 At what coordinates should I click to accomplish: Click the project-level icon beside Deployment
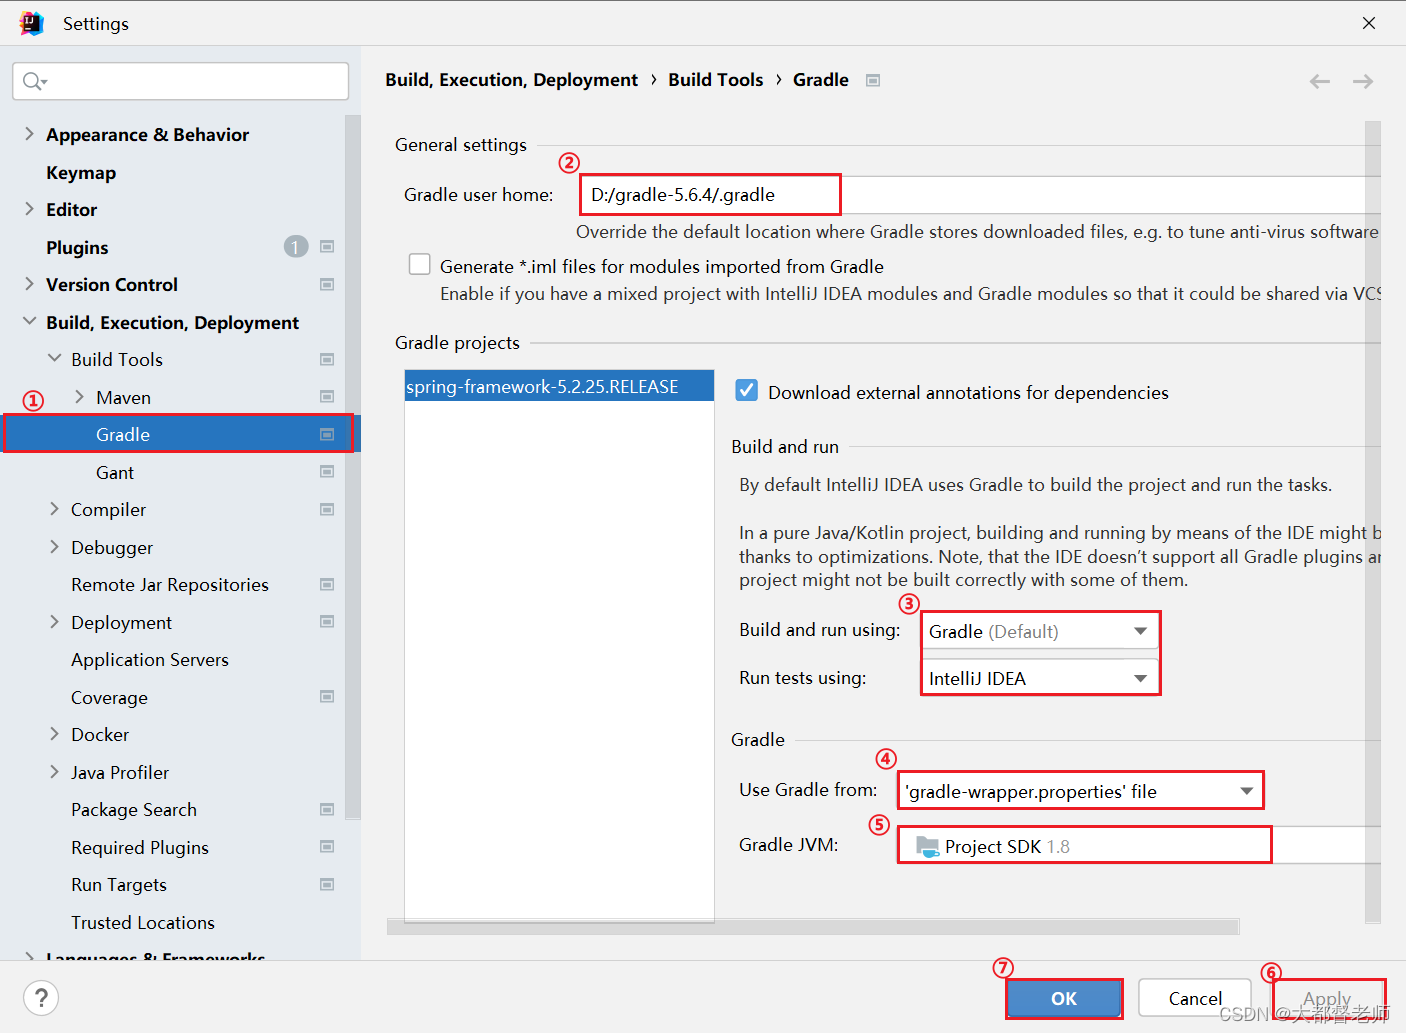tap(326, 622)
